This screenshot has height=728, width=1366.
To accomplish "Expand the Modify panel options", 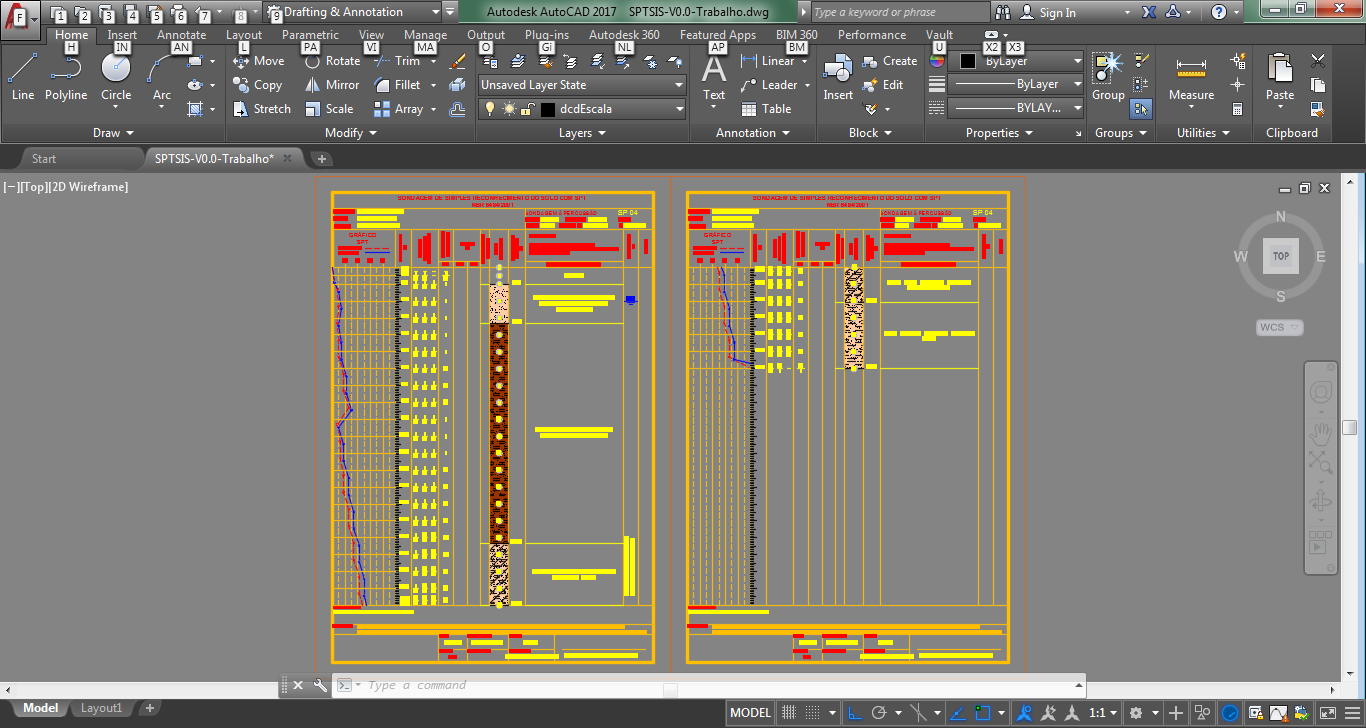I will [351, 133].
